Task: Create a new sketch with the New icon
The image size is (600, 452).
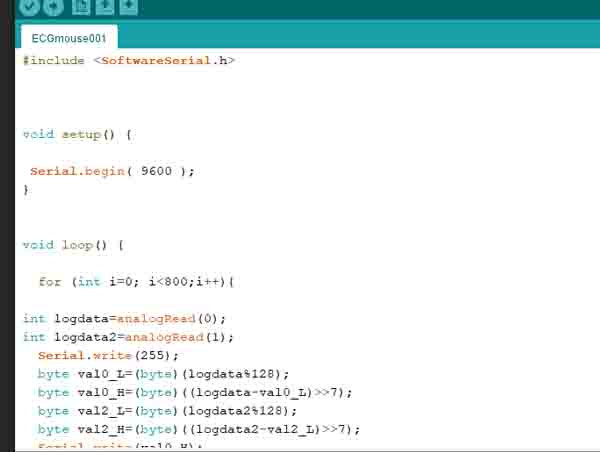Action: click(x=82, y=6)
